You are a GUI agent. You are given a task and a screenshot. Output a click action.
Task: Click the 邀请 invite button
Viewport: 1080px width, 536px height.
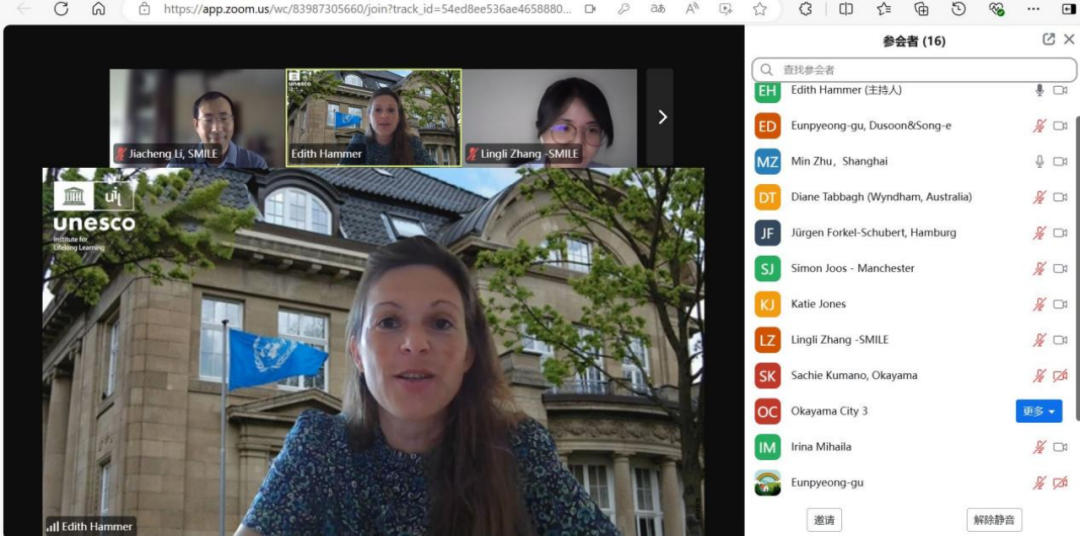tap(824, 520)
